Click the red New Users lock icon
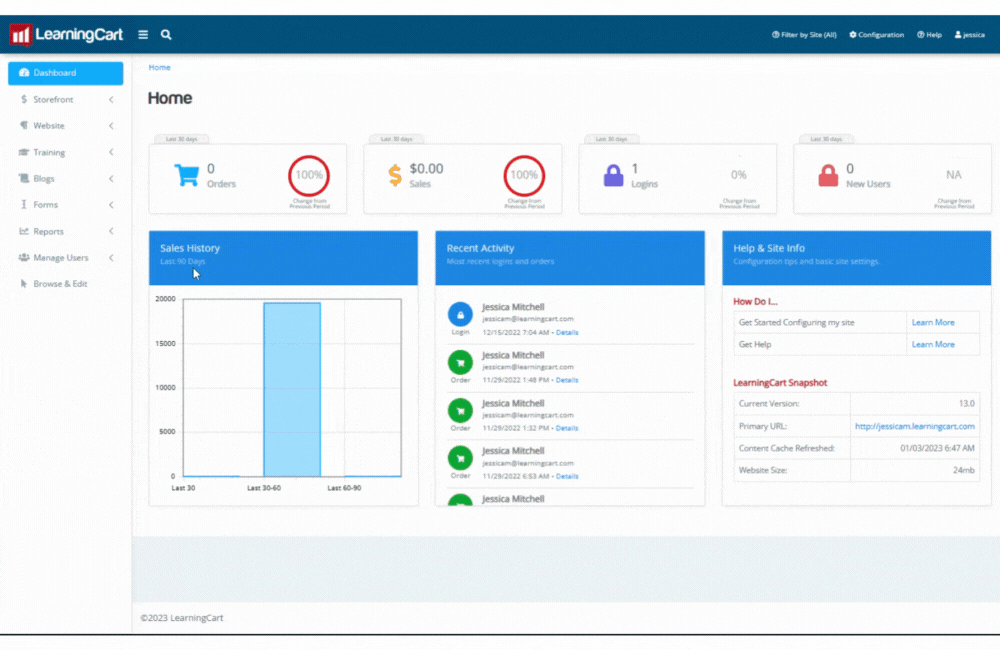This screenshot has height=650, width=1000. pyautogui.click(x=828, y=175)
